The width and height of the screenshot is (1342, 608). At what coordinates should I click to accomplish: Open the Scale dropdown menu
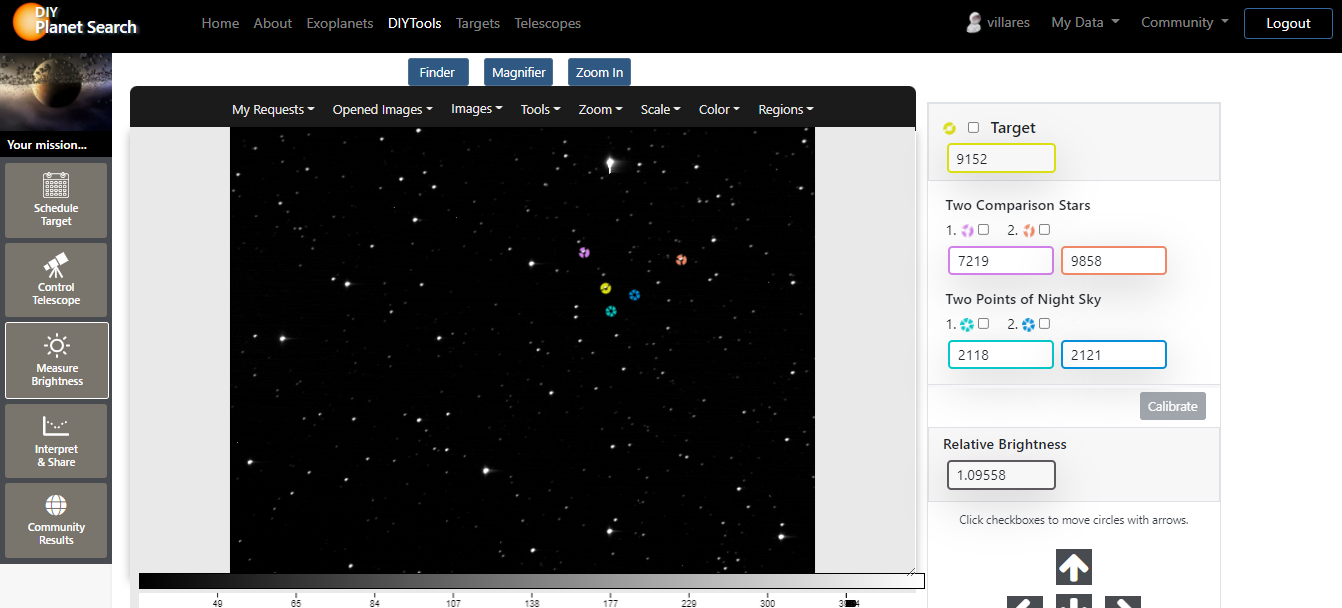pyautogui.click(x=660, y=110)
